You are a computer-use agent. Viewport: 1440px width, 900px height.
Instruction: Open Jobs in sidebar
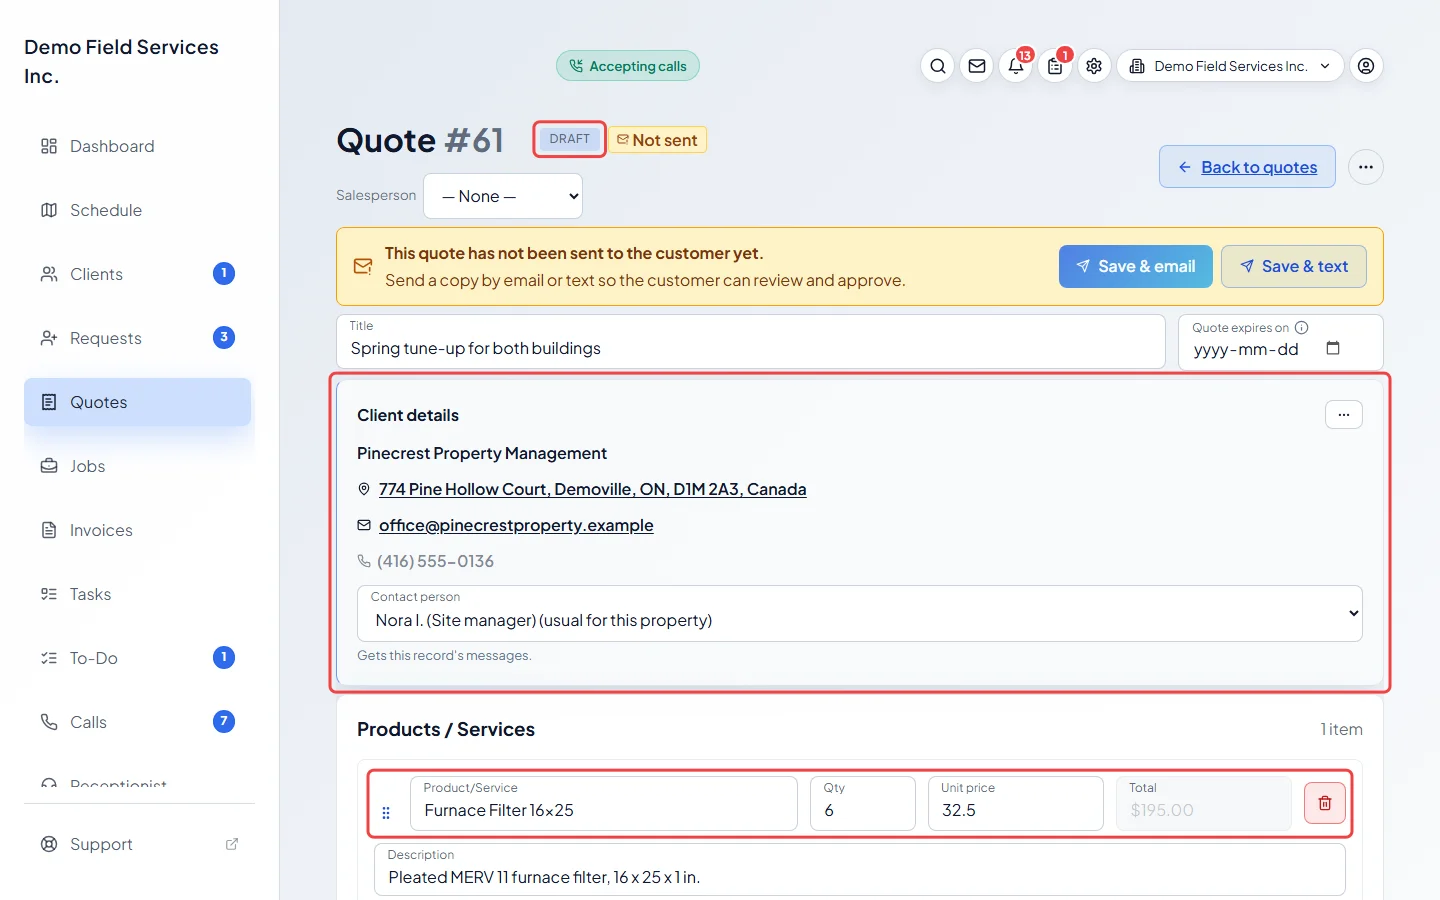click(138, 466)
